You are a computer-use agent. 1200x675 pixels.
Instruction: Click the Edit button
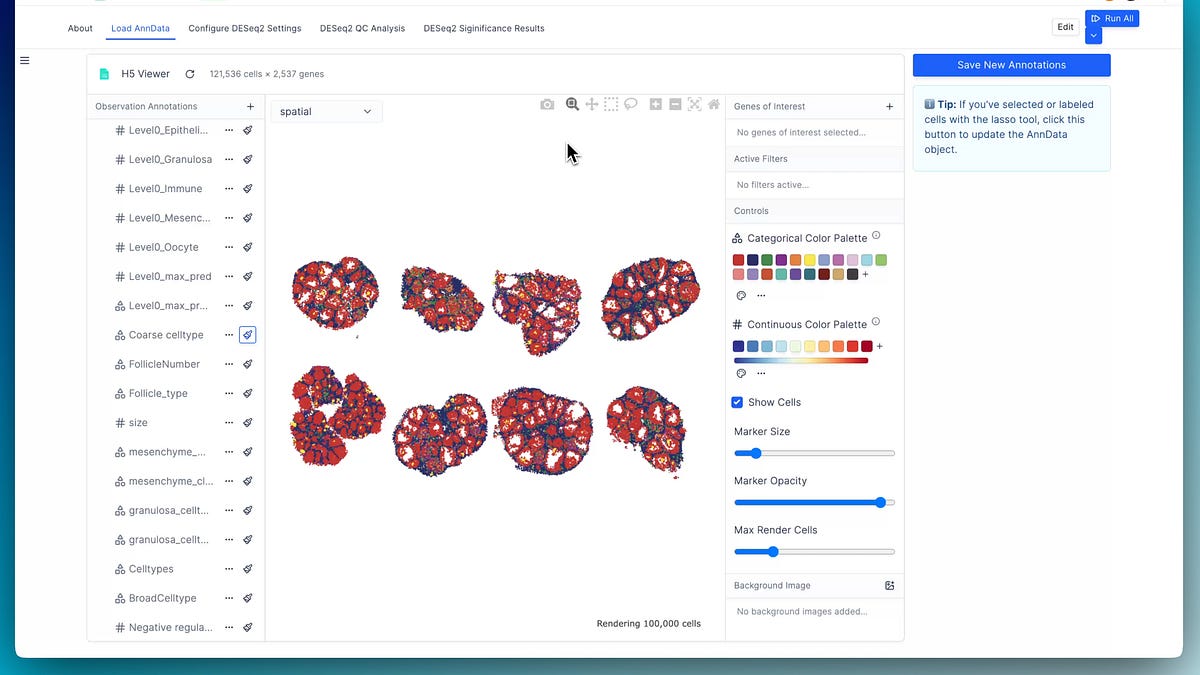click(x=1066, y=28)
